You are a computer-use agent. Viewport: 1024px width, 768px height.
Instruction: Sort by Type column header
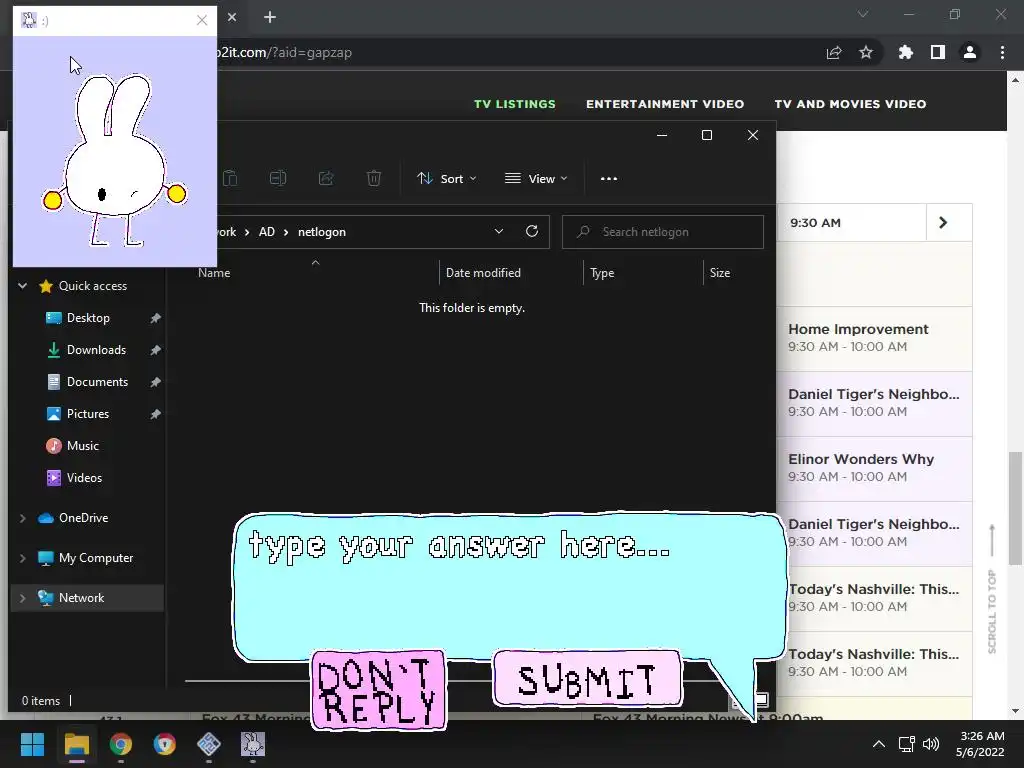coord(601,273)
